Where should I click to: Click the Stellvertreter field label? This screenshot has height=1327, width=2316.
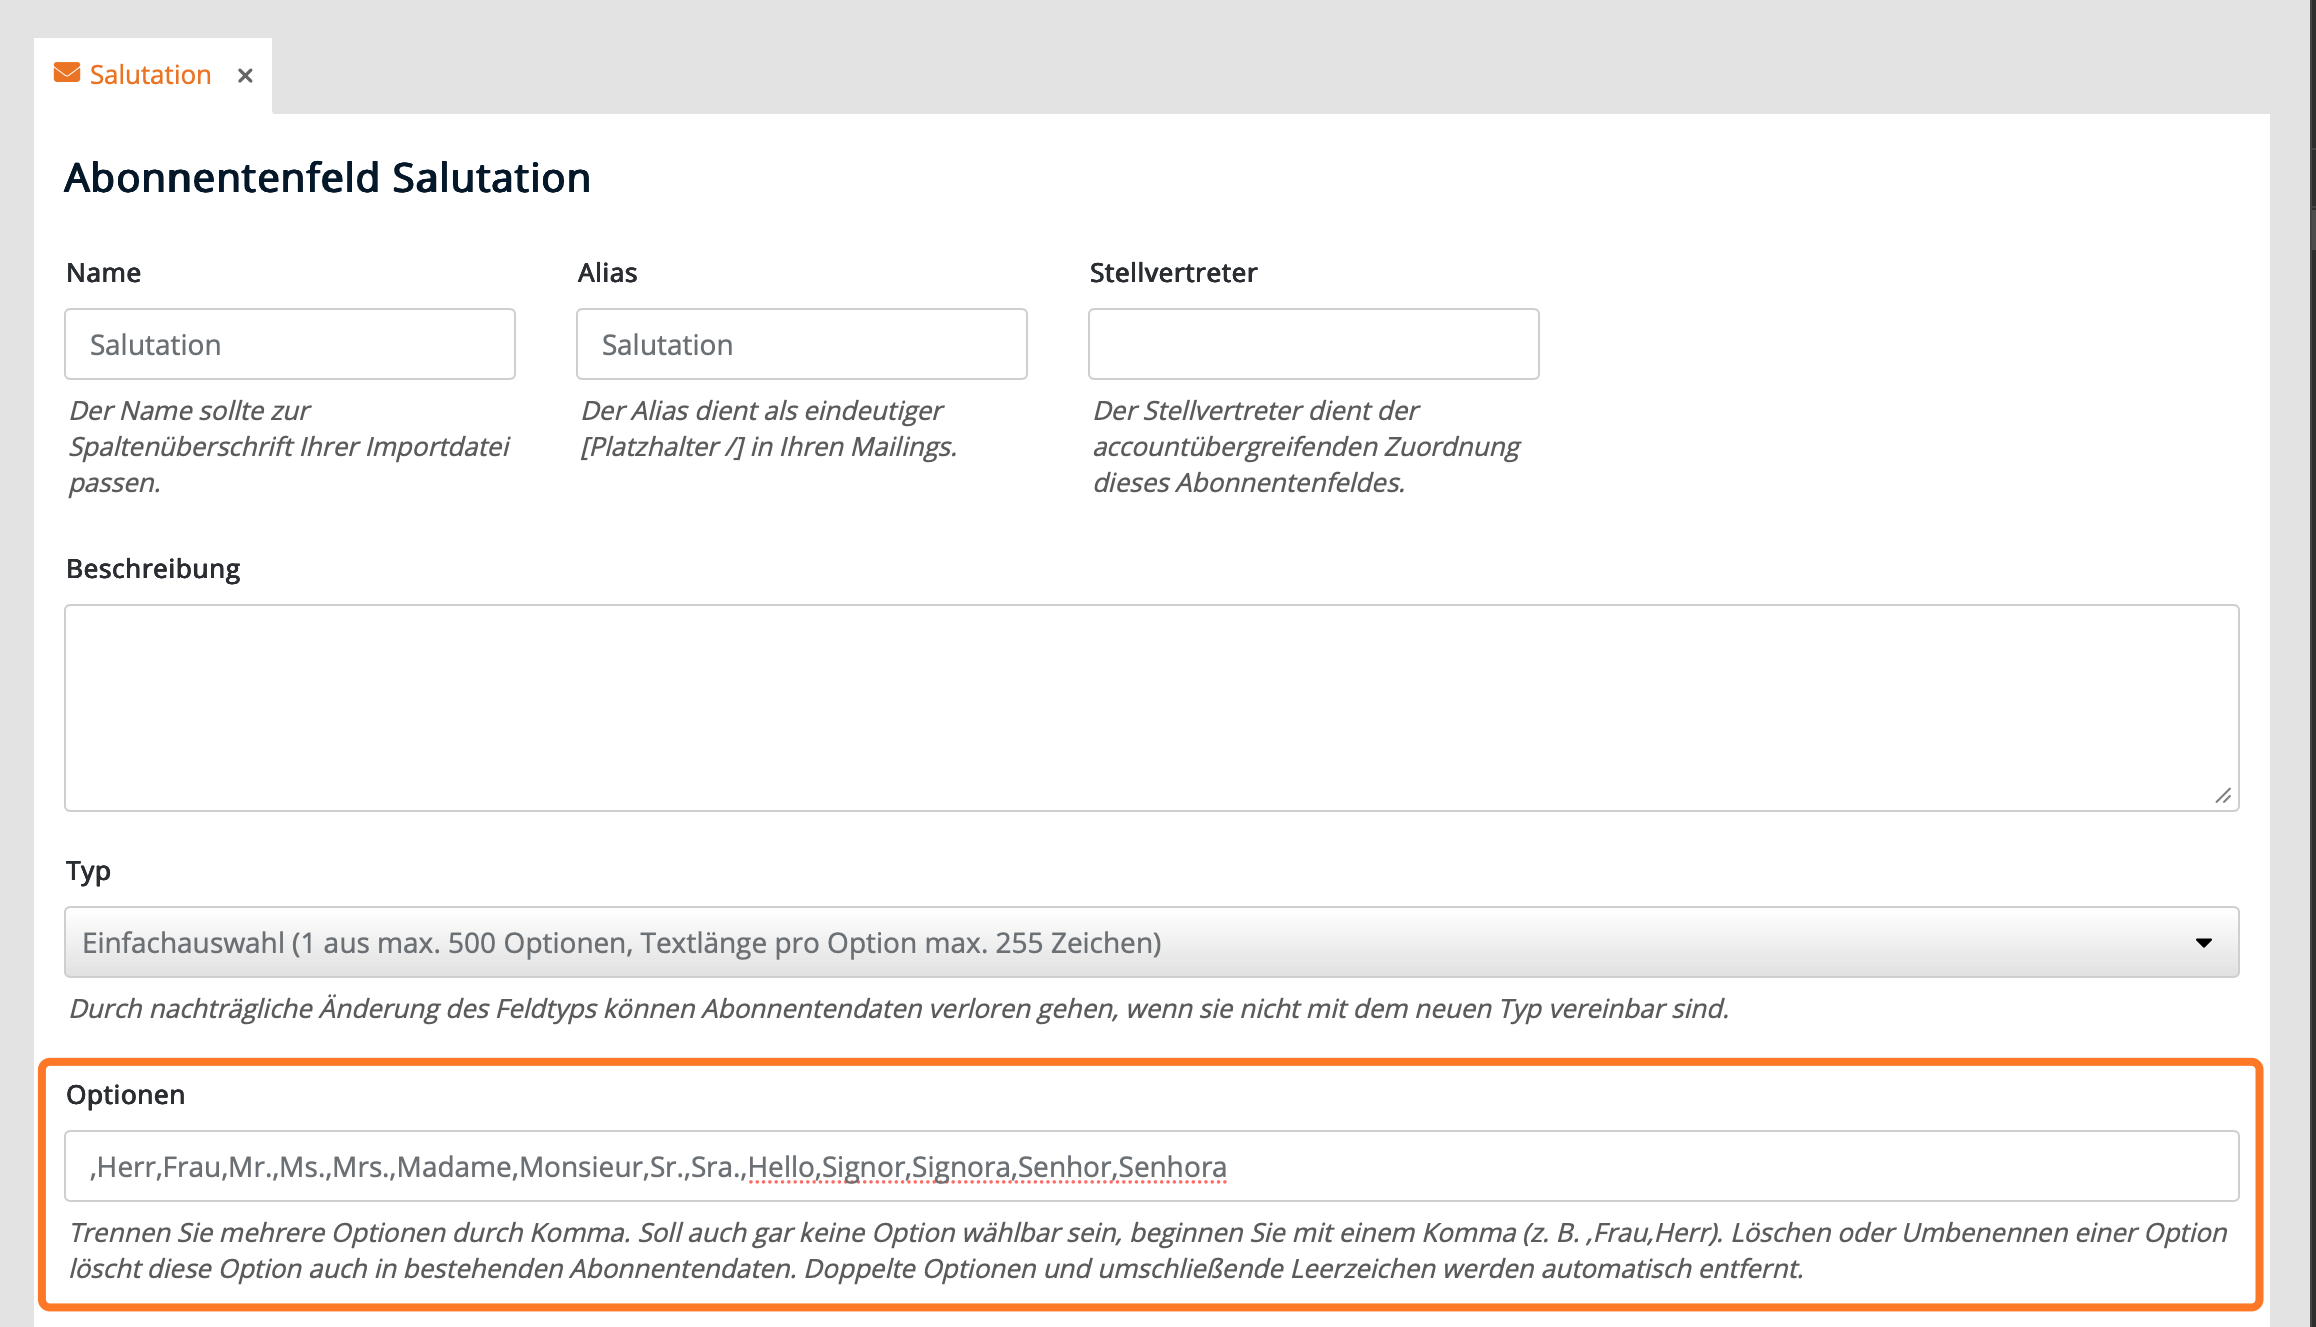click(1173, 273)
